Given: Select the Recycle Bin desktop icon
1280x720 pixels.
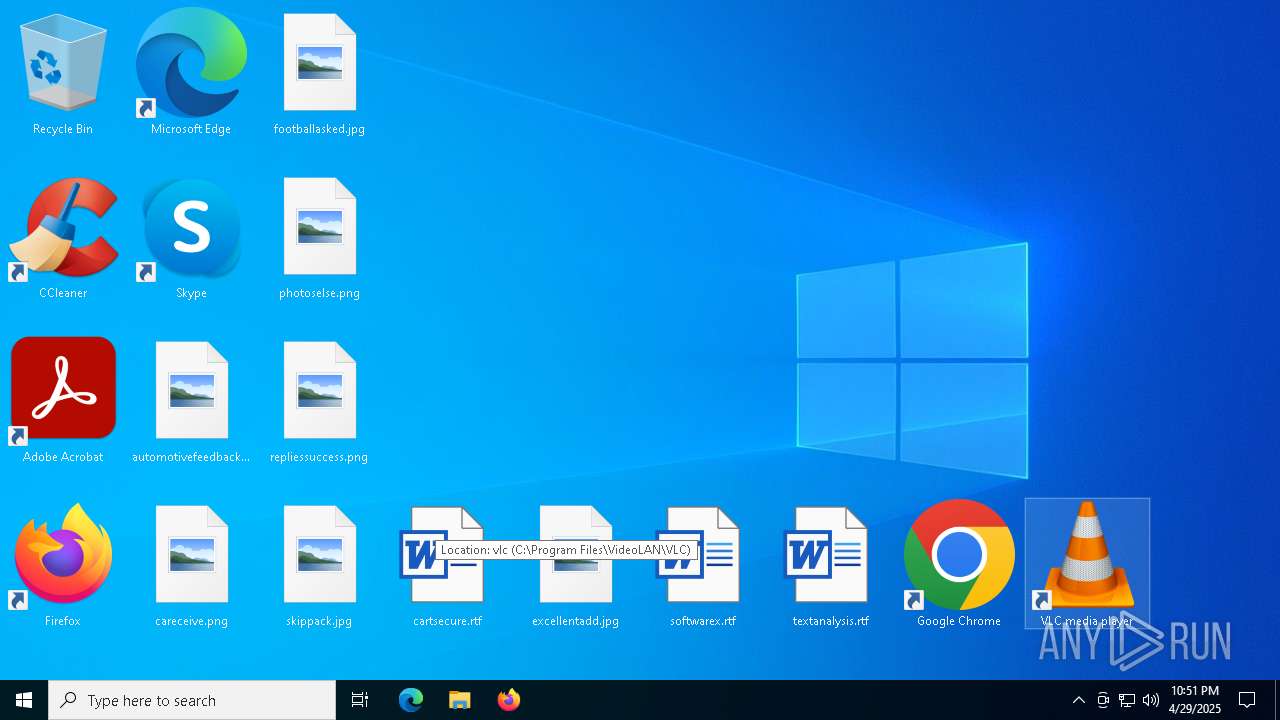Looking at the screenshot, I should (x=63, y=75).
